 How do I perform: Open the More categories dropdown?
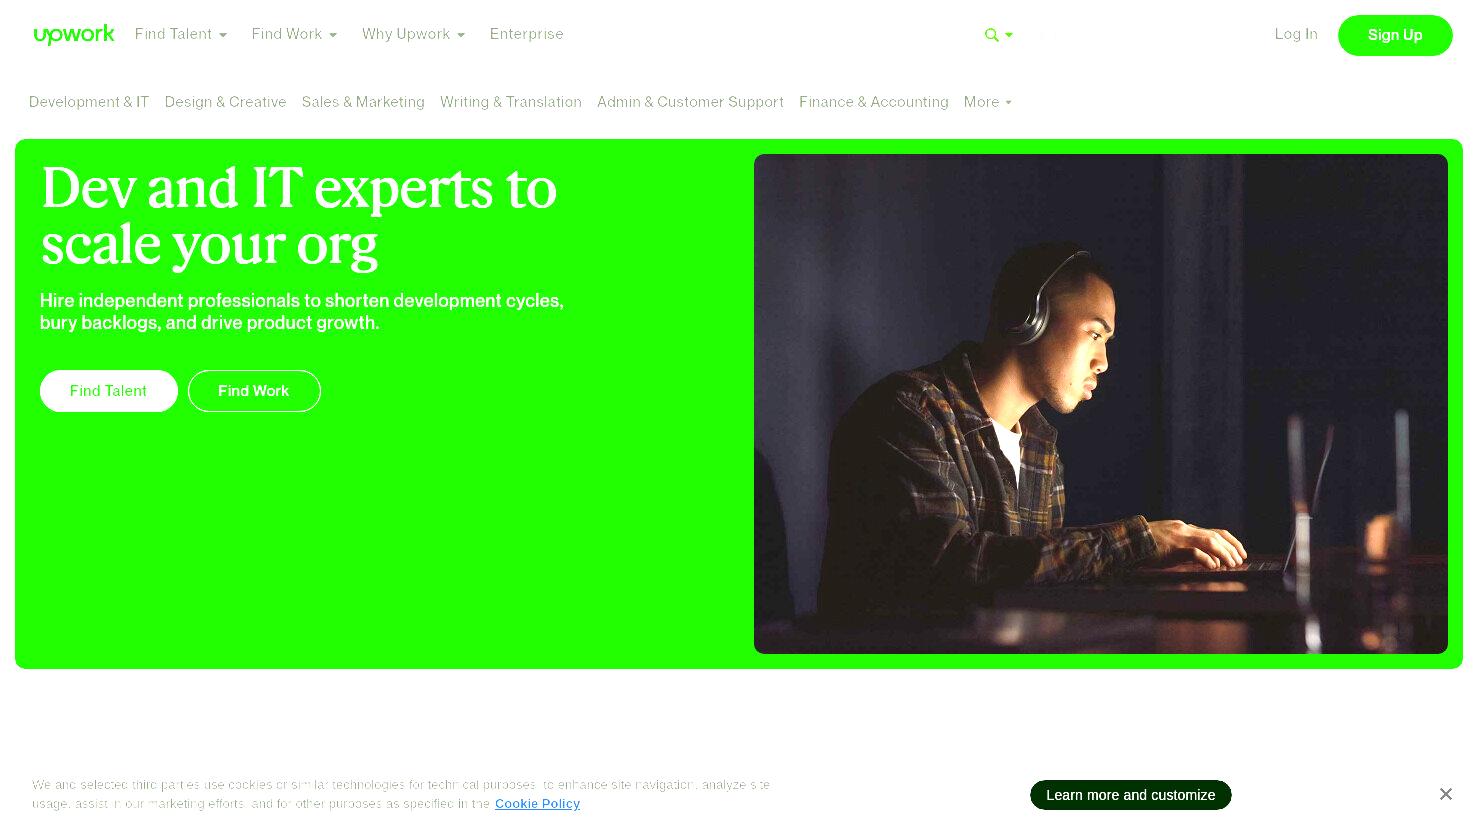987,102
